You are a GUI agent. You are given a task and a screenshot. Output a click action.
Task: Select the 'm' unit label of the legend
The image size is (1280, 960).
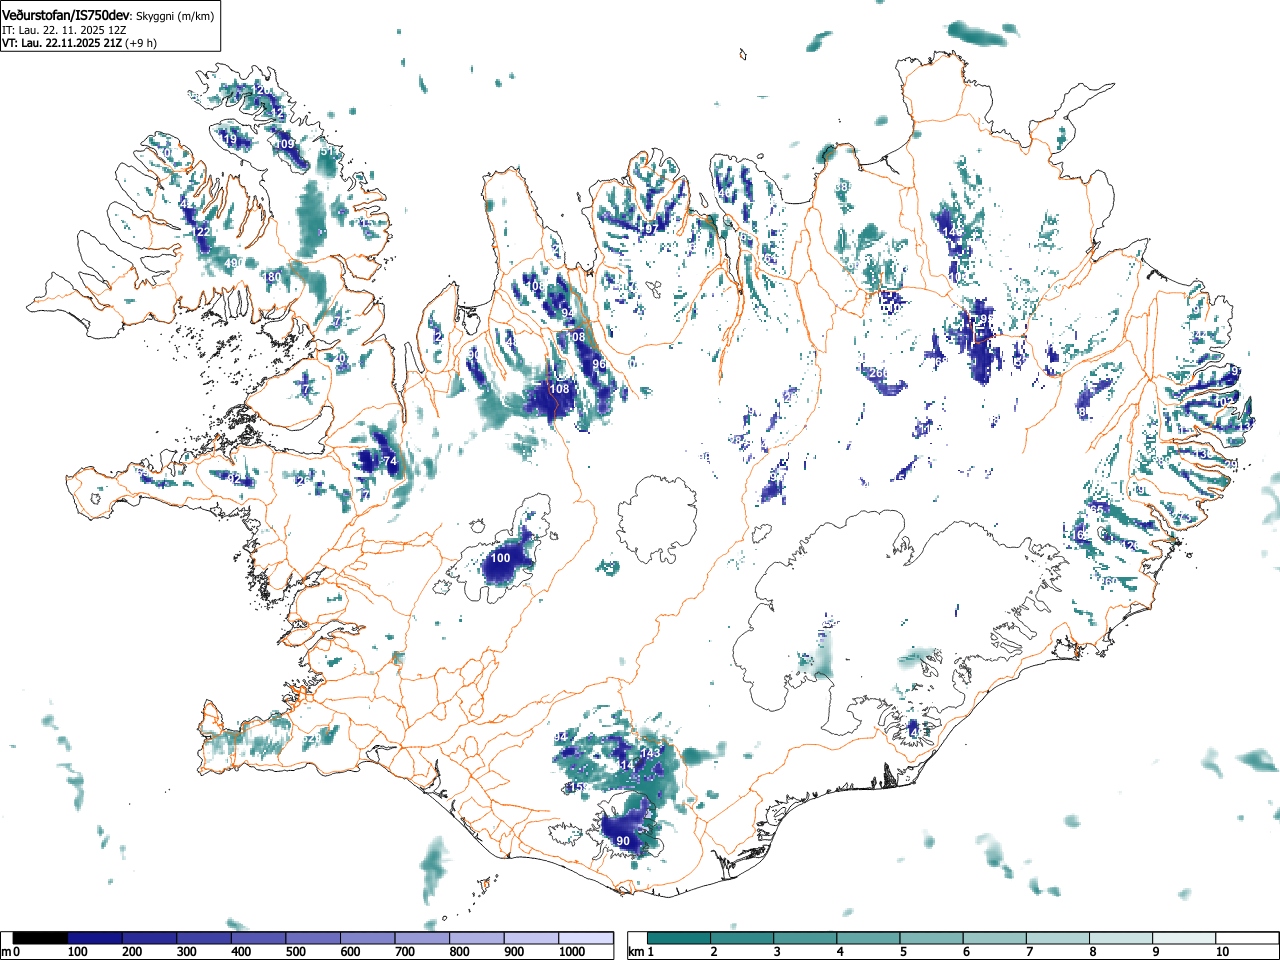click(6, 952)
